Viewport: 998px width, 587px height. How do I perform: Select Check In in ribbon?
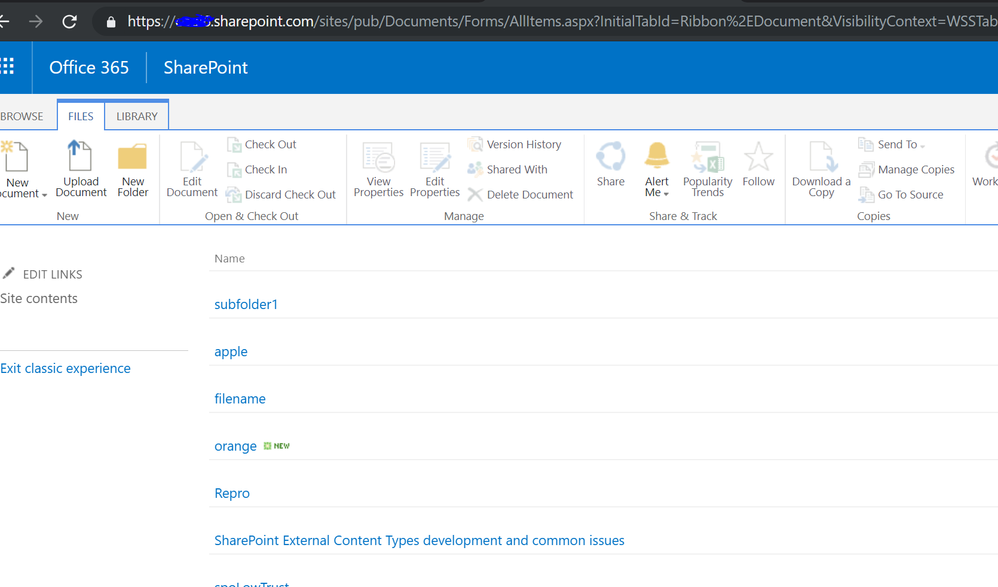257,169
